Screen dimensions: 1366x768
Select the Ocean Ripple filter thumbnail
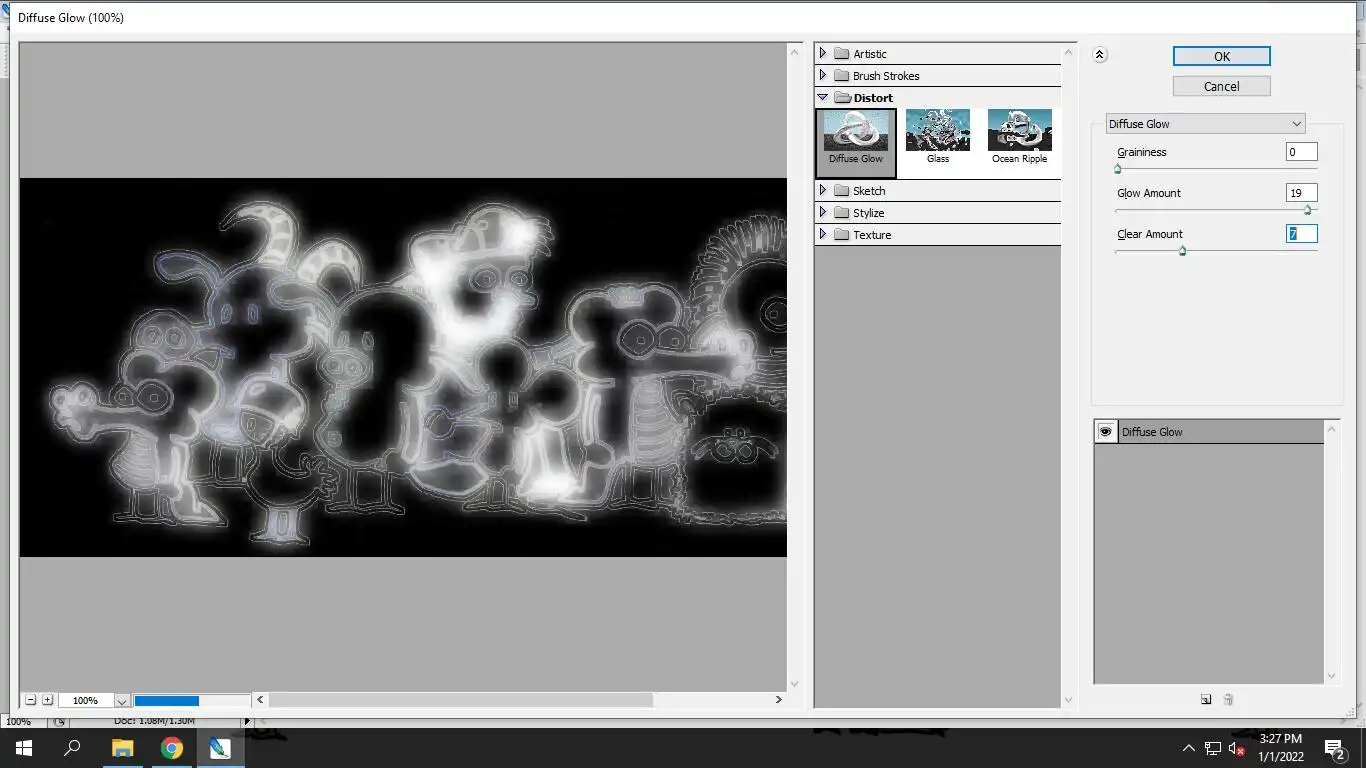[1019, 138]
